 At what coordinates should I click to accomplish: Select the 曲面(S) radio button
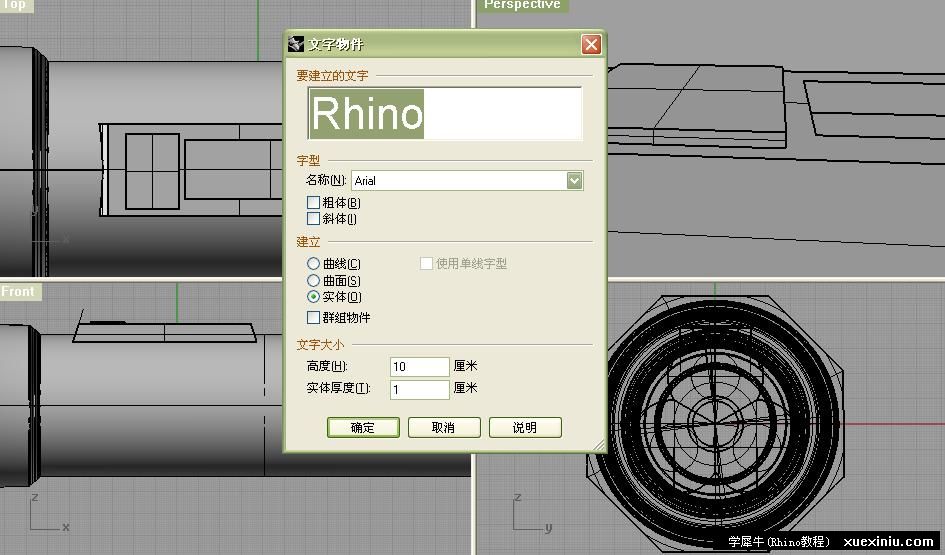tap(313, 280)
